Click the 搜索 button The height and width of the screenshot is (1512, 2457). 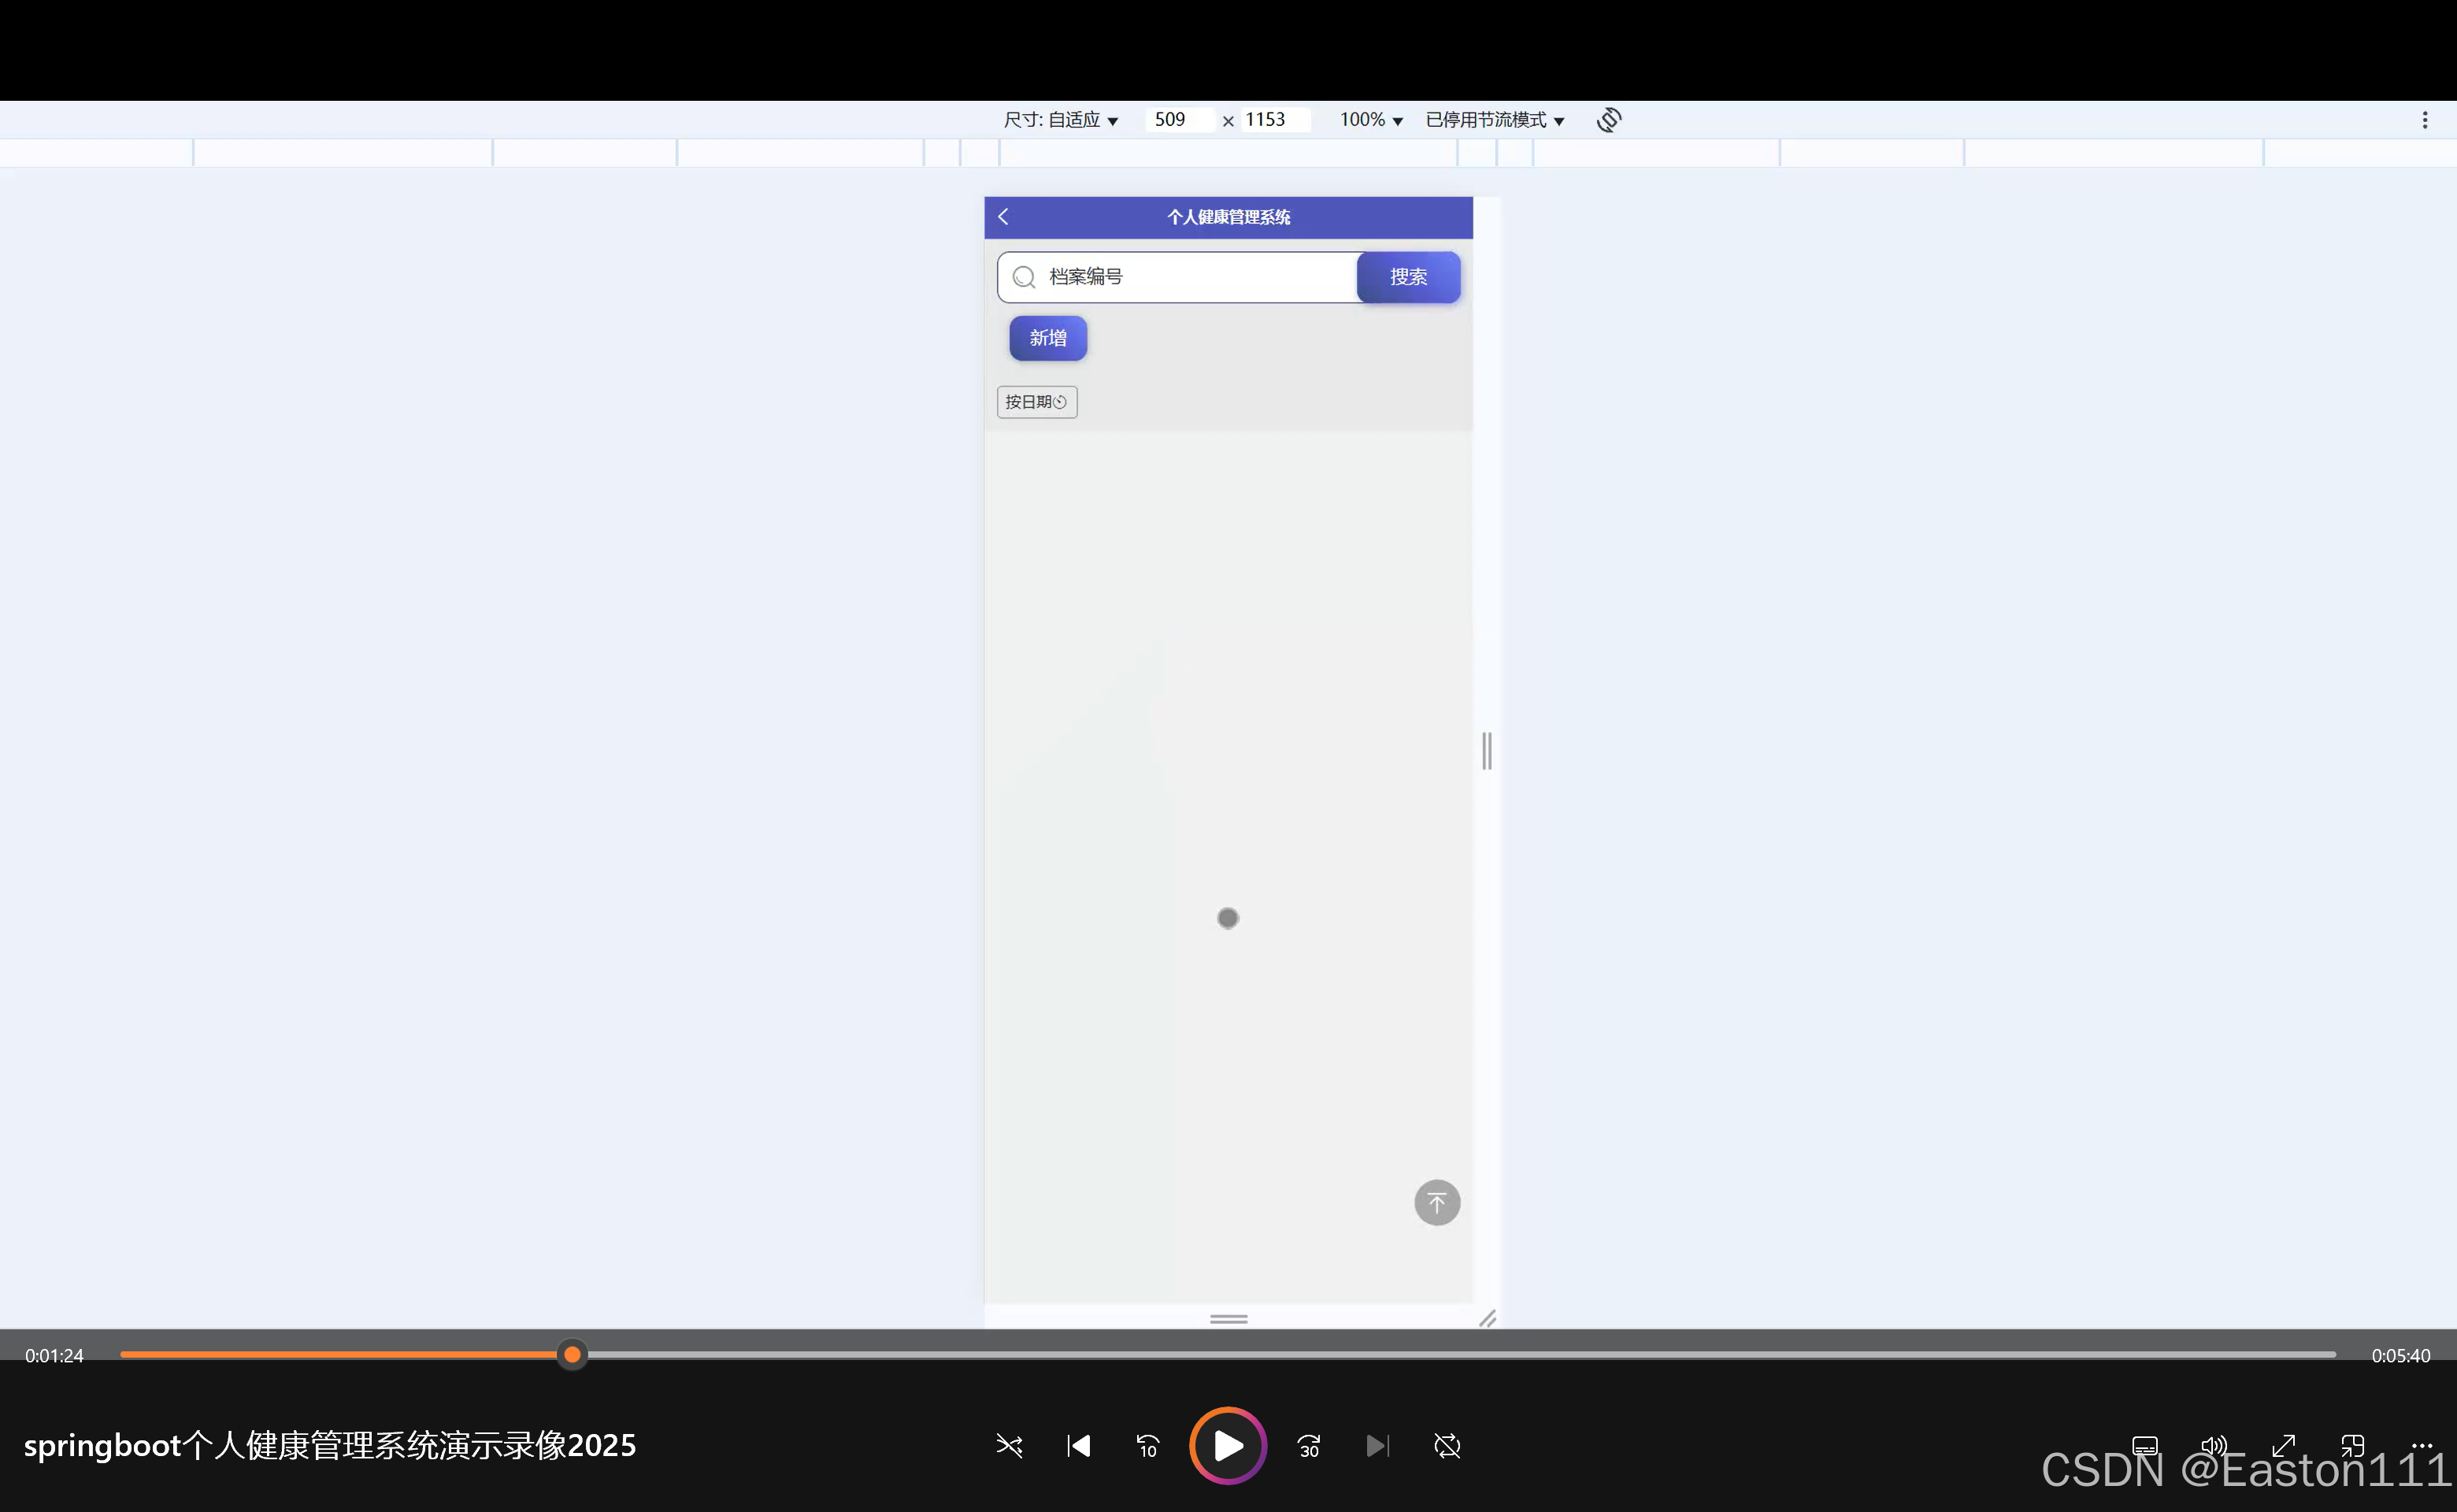[x=1407, y=277]
